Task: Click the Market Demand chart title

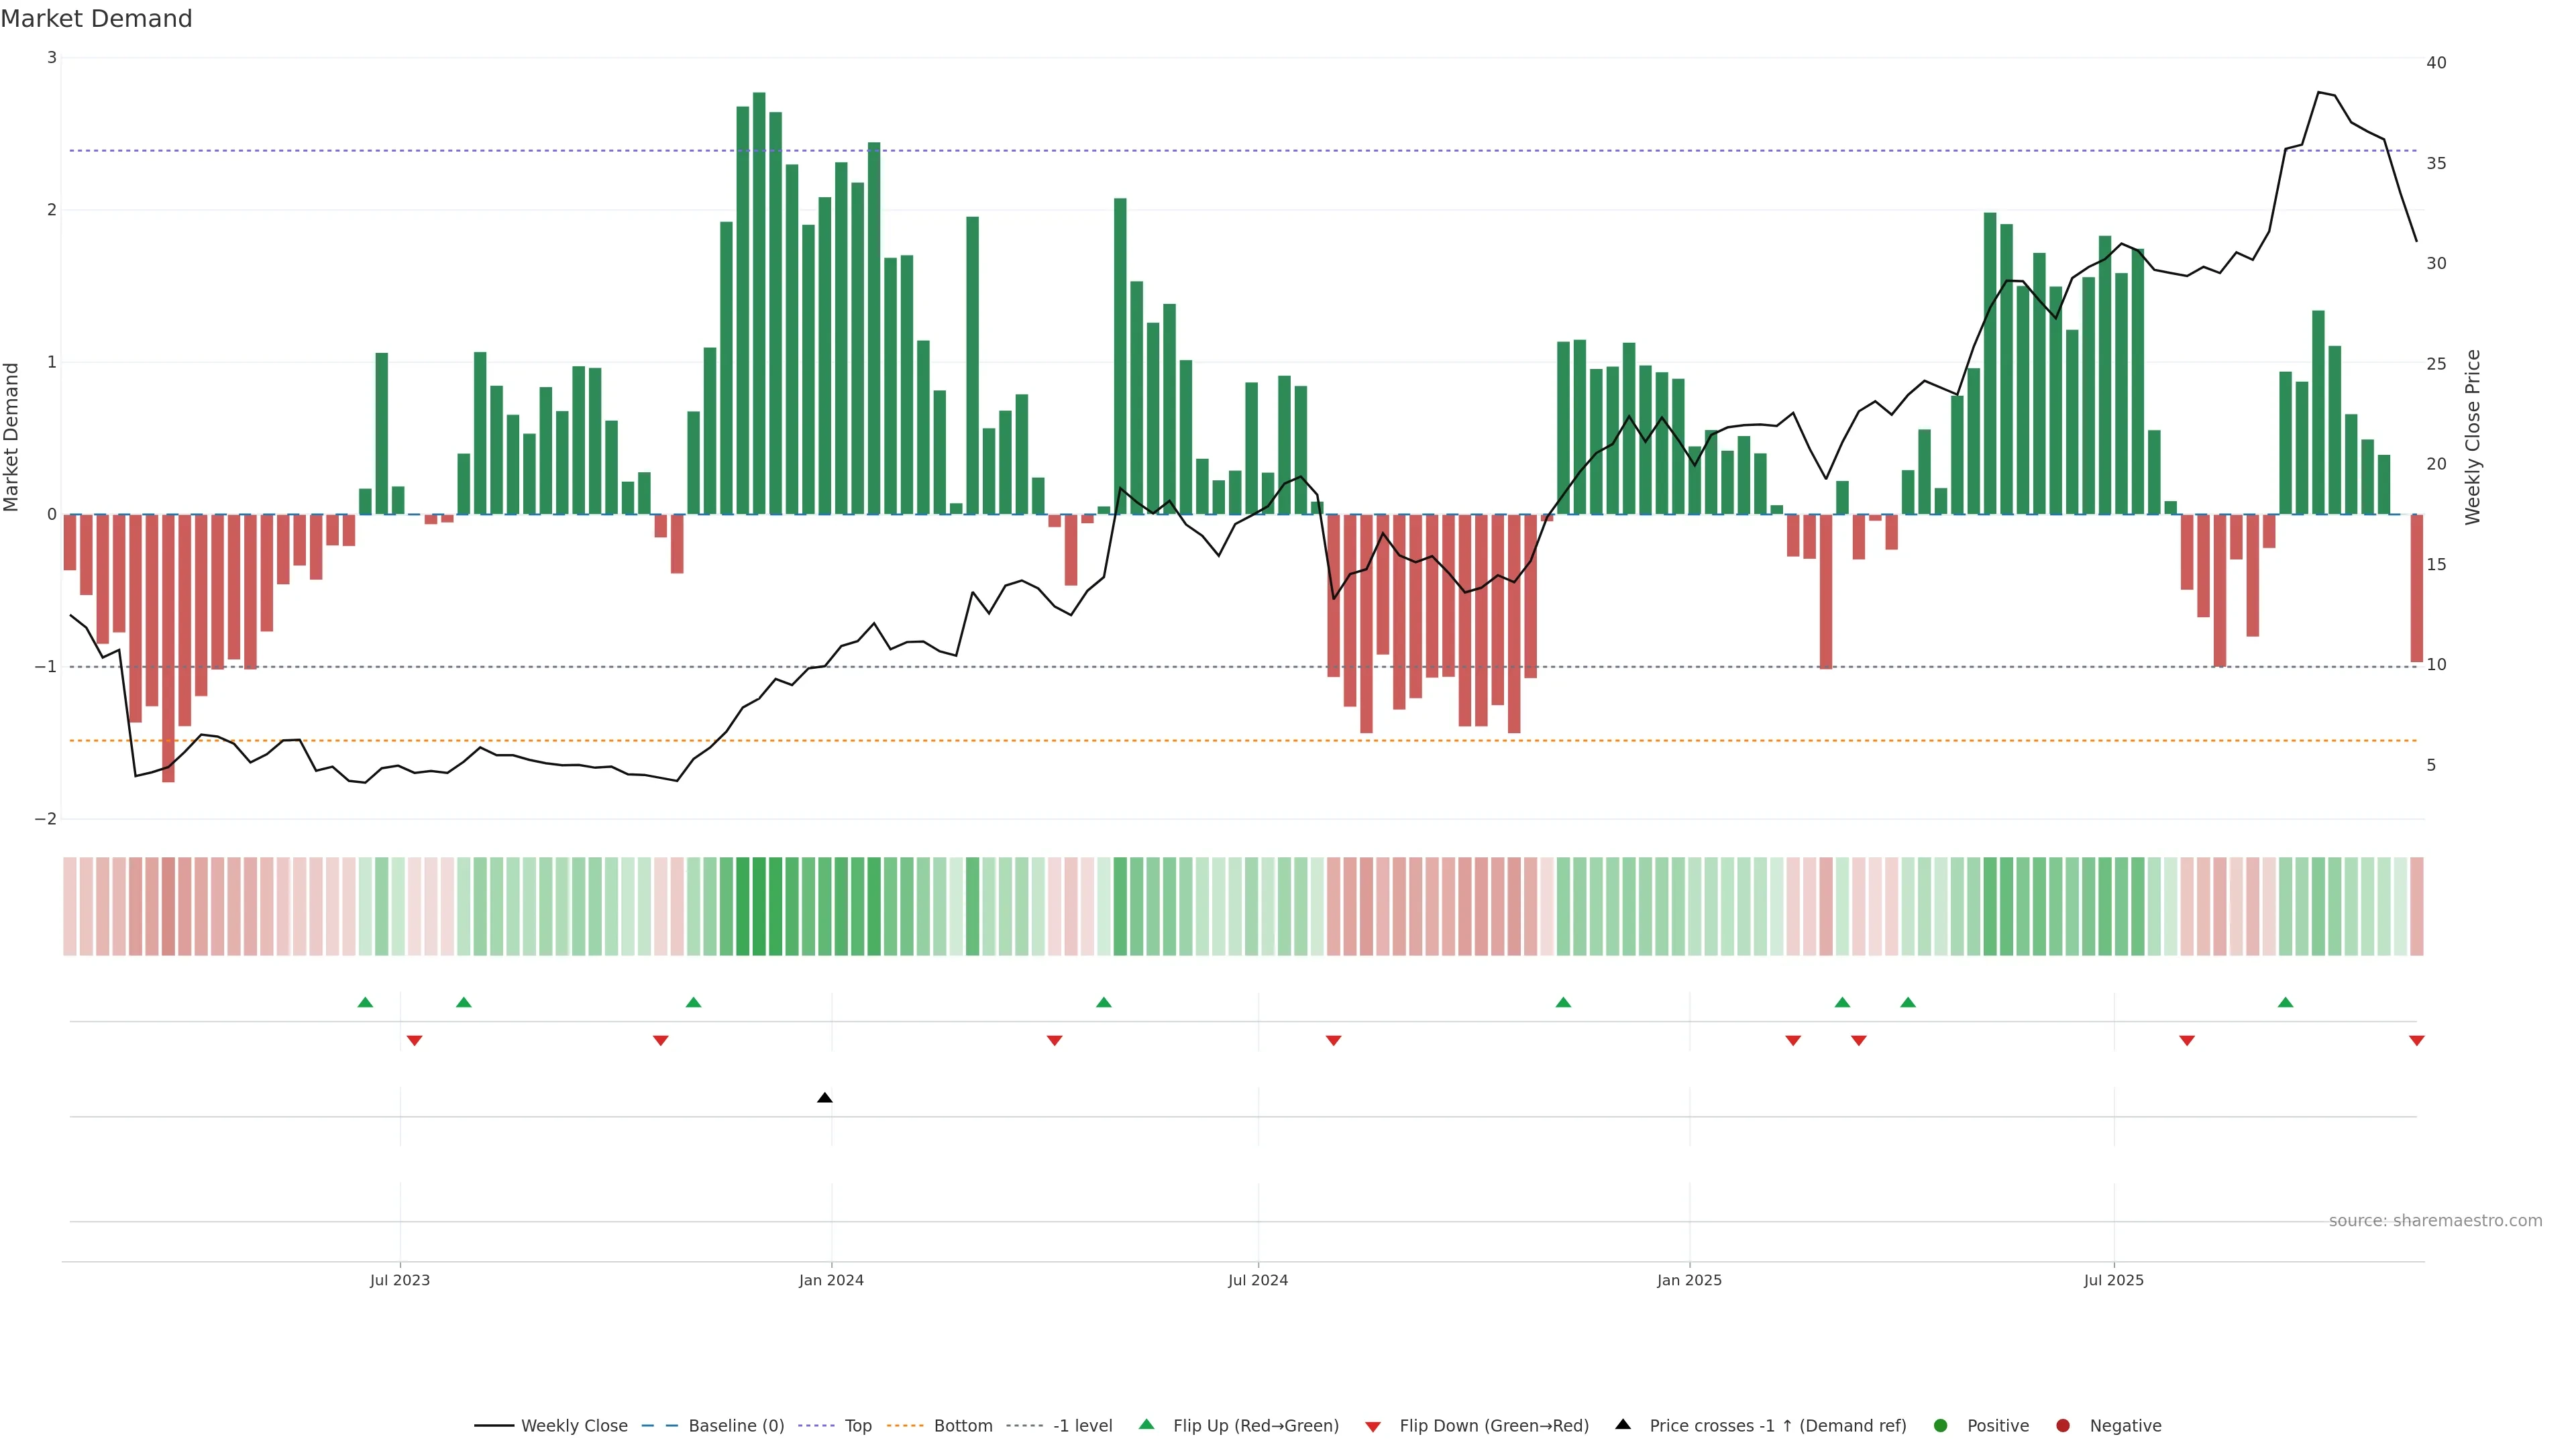Action: click(x=96, y=19)
